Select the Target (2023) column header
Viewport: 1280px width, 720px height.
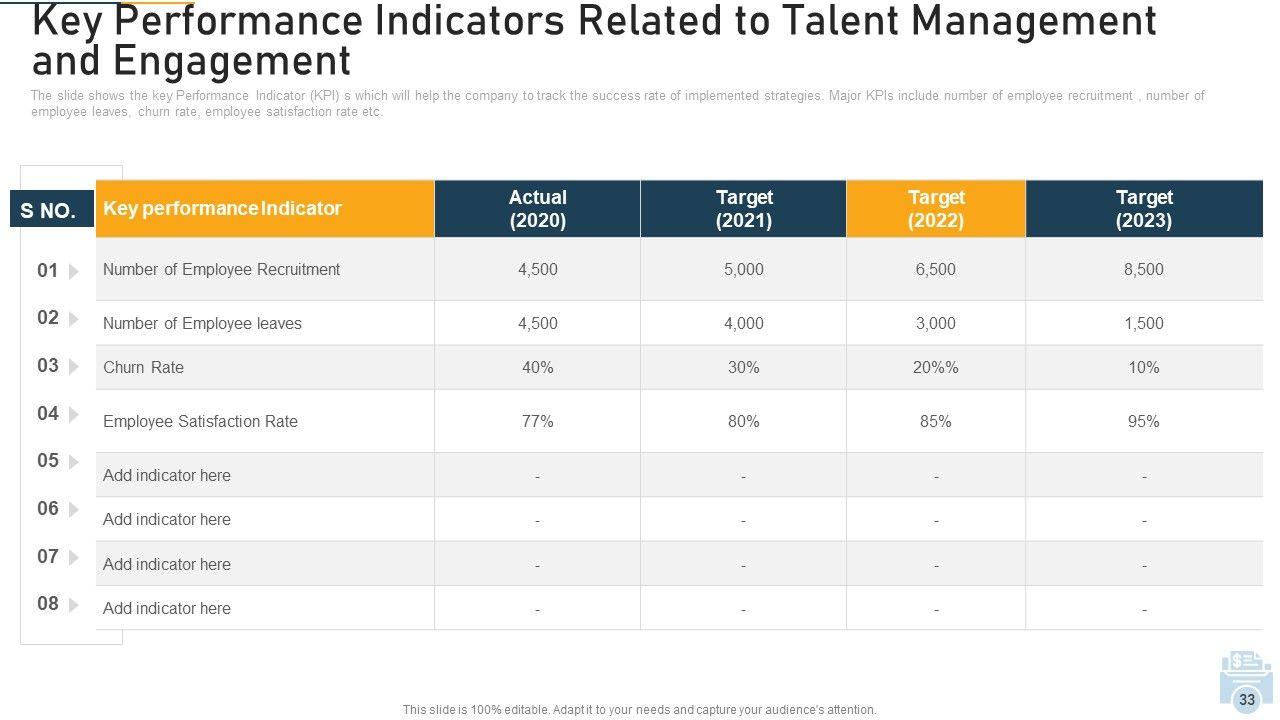[1144, 209]
